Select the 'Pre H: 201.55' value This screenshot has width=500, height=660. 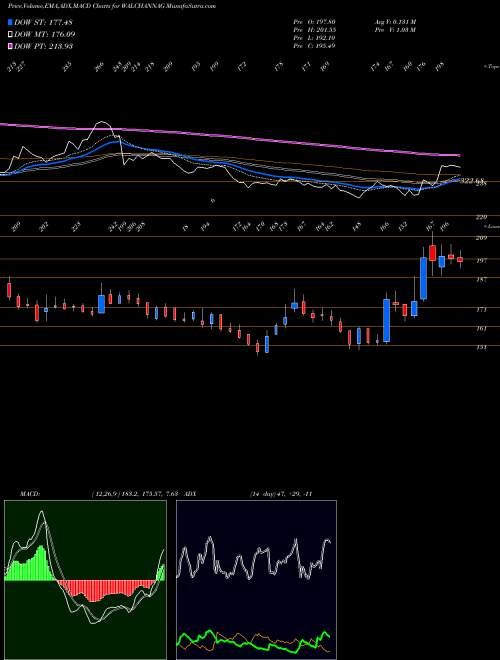click(x=314, y=30)
